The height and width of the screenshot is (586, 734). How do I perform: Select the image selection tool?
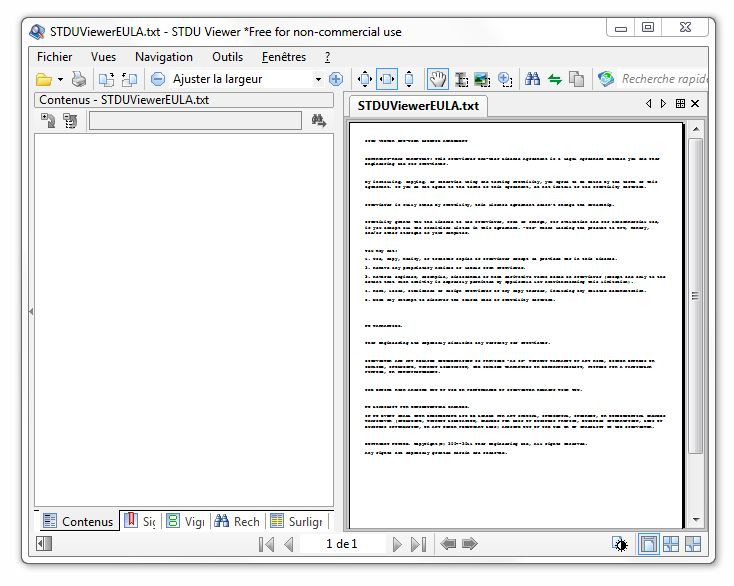pyautogui.click(x=482, y=80)
